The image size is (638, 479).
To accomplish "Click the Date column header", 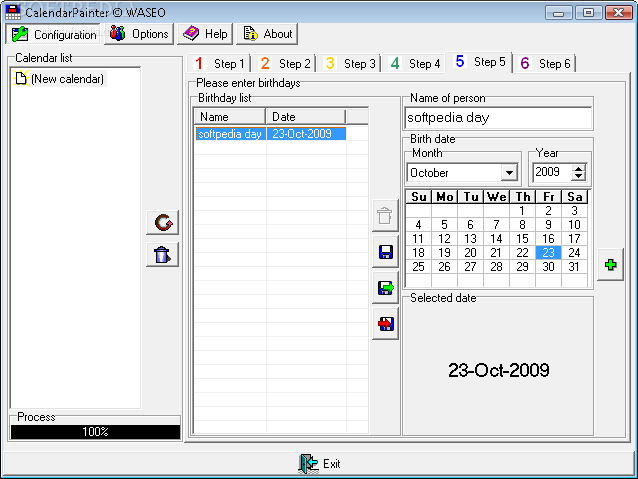I will coord(306,117).
